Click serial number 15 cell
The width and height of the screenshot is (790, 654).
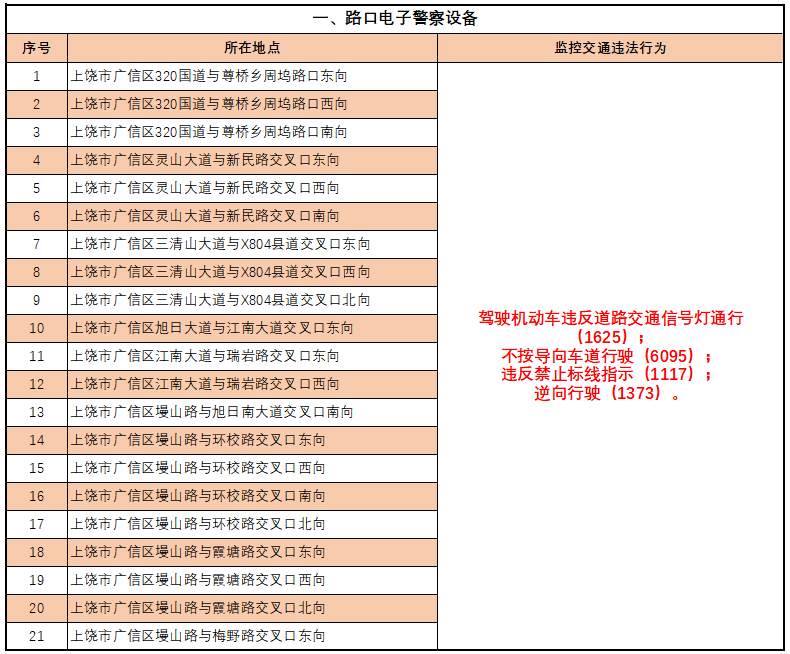36,468
